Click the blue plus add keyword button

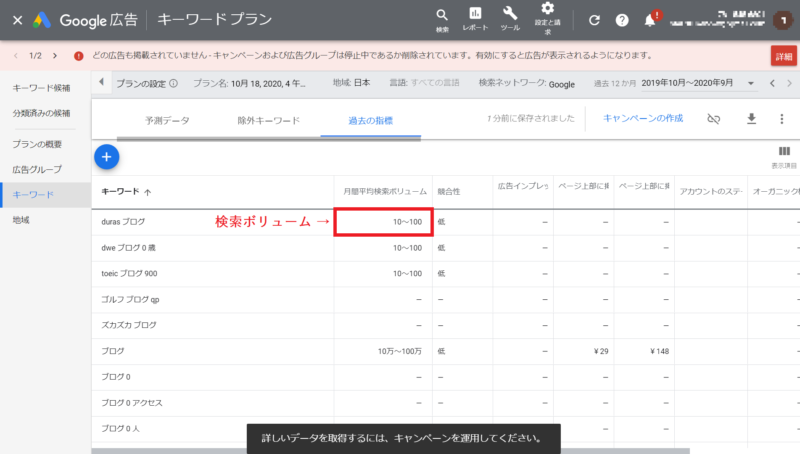coord(107,157)
